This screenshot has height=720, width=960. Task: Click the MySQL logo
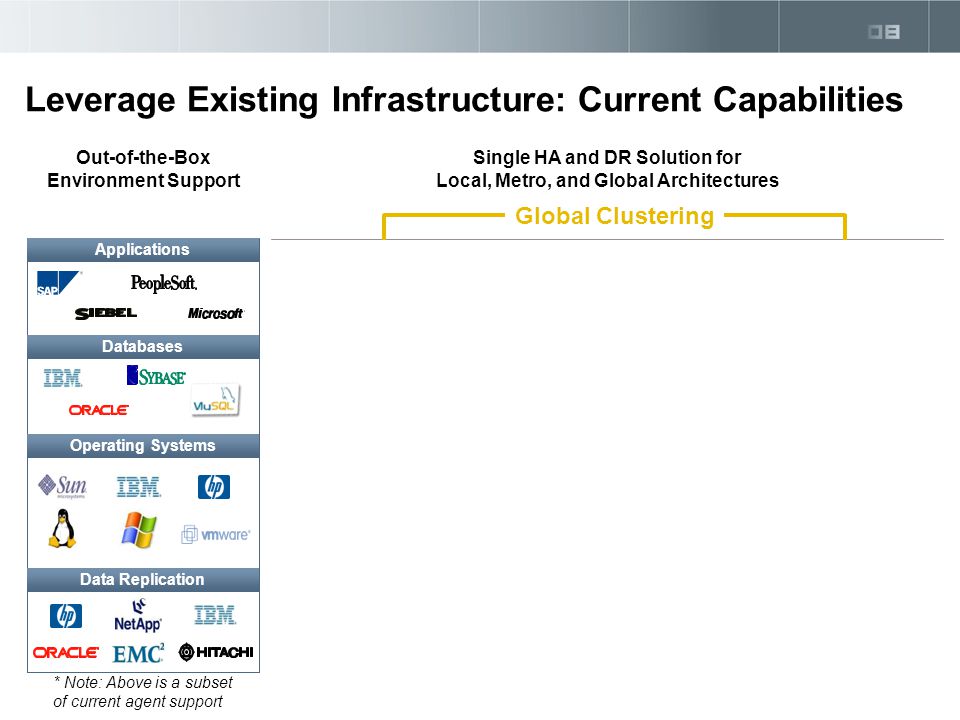point(215,400)
